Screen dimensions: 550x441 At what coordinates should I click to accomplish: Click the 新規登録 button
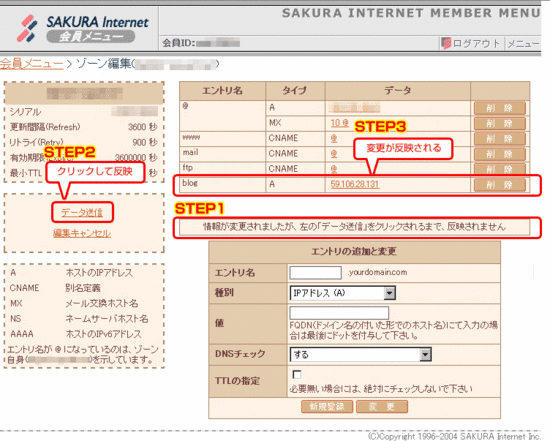coord(327,407)
